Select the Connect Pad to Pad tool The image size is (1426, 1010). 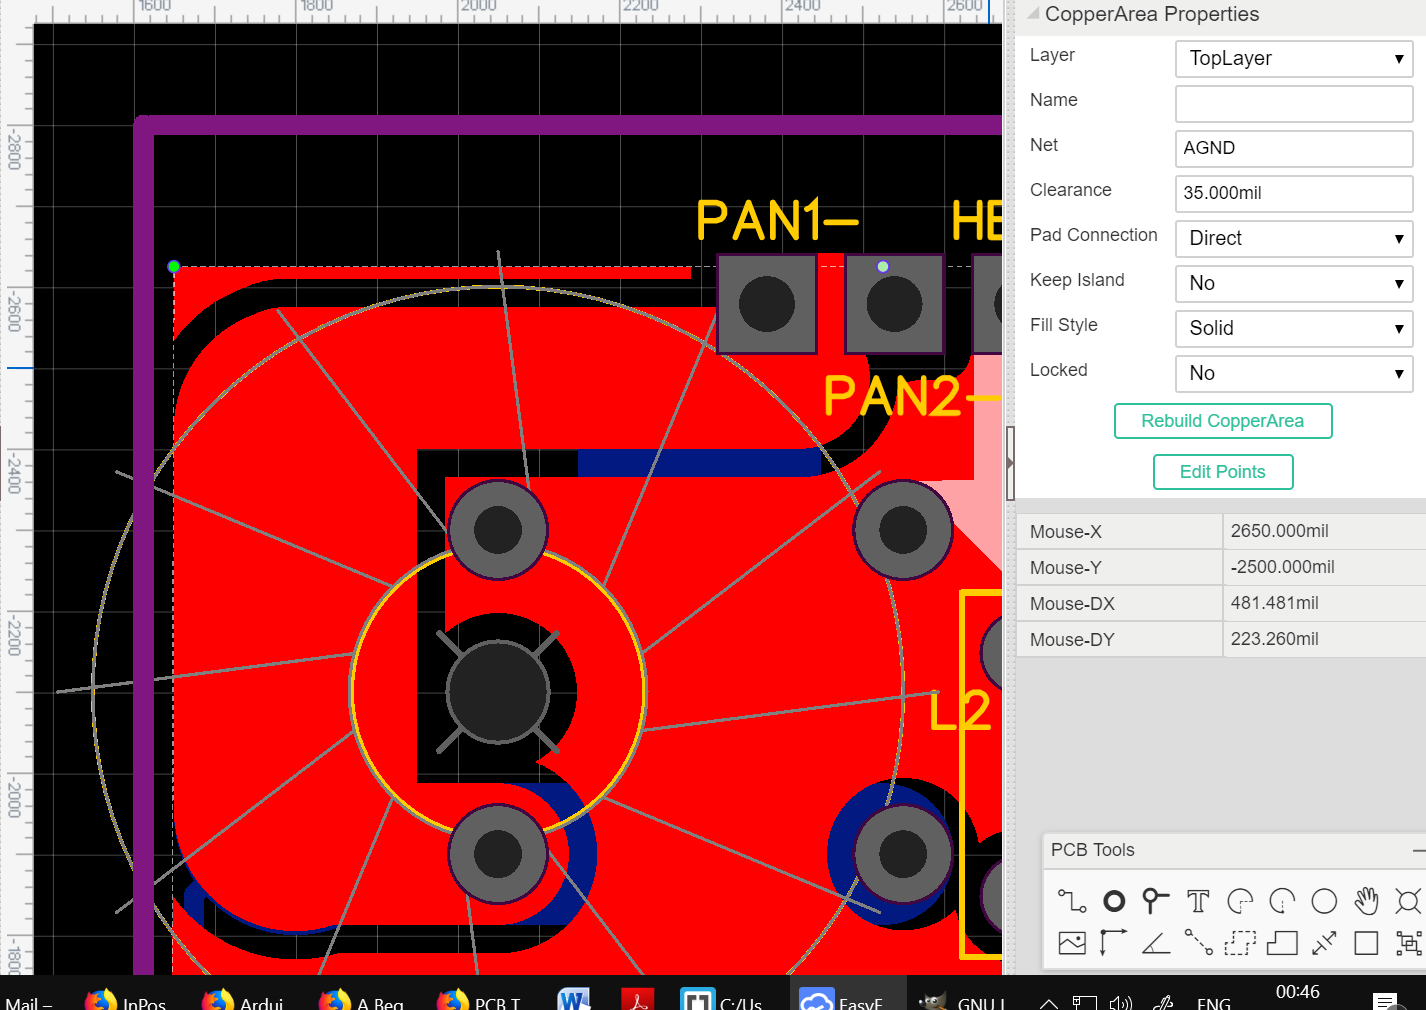pyautogui.click(x=1198, y=943)
